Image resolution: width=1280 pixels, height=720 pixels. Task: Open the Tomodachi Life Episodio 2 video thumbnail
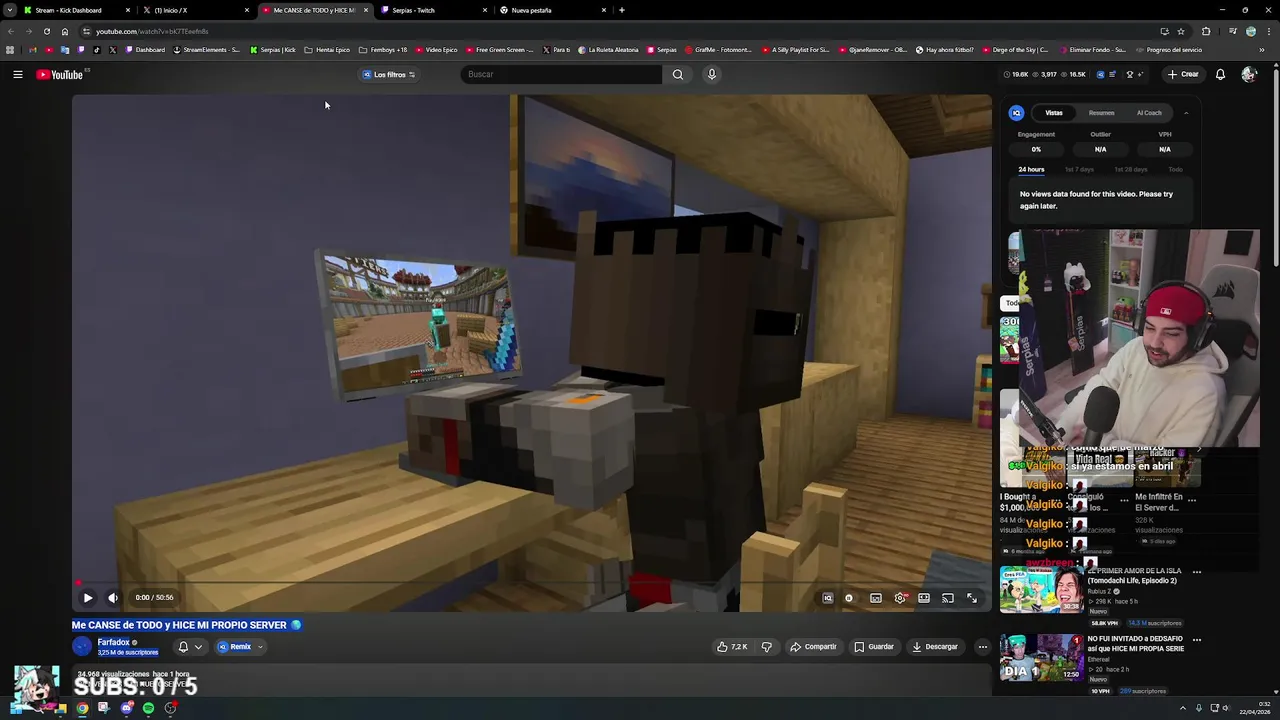tap(1040, 590)
